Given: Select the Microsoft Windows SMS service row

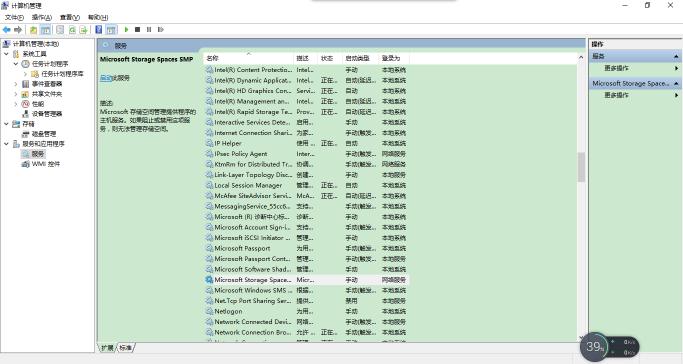Looking at the screenshot, I should (x=306, y=290).
